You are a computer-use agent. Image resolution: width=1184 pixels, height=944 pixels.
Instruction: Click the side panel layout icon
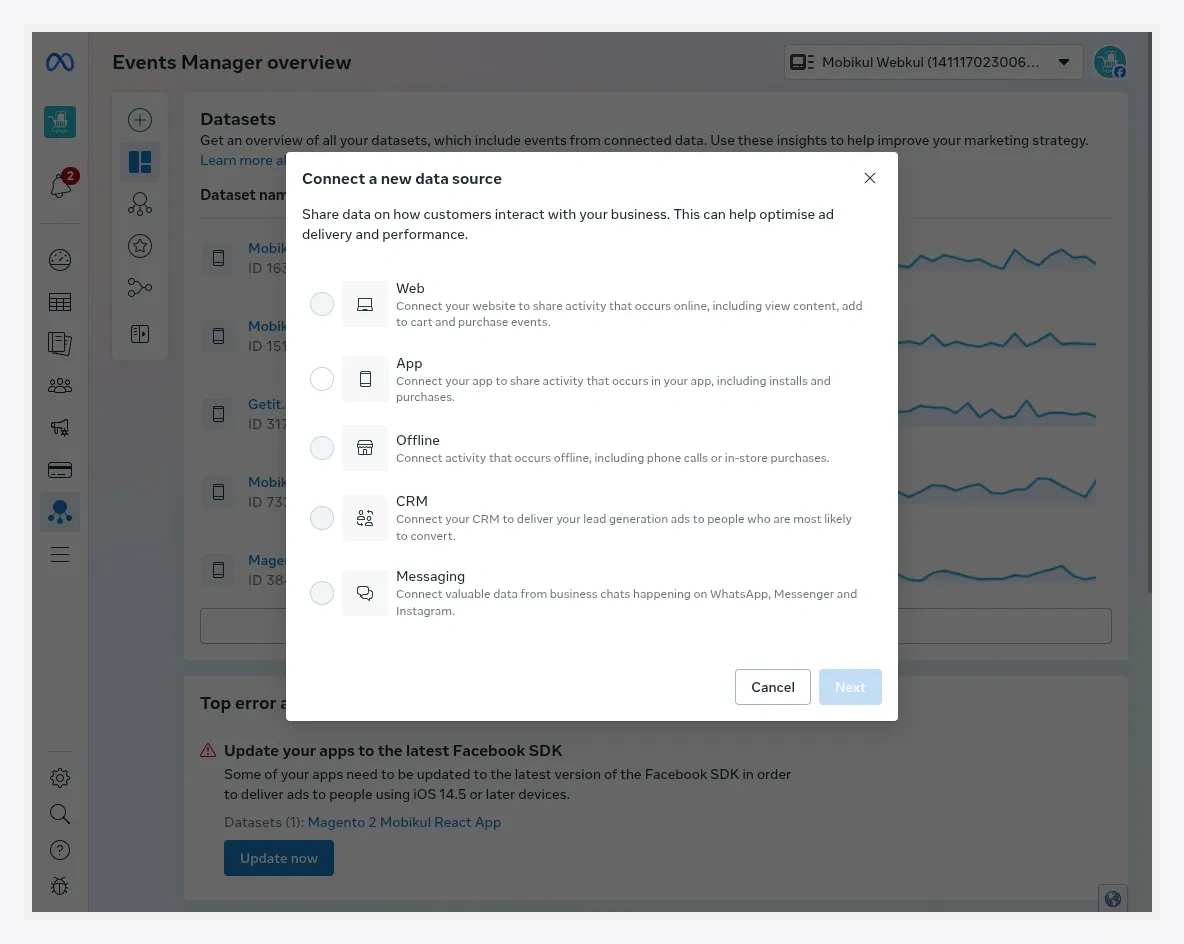coord(140,334)
